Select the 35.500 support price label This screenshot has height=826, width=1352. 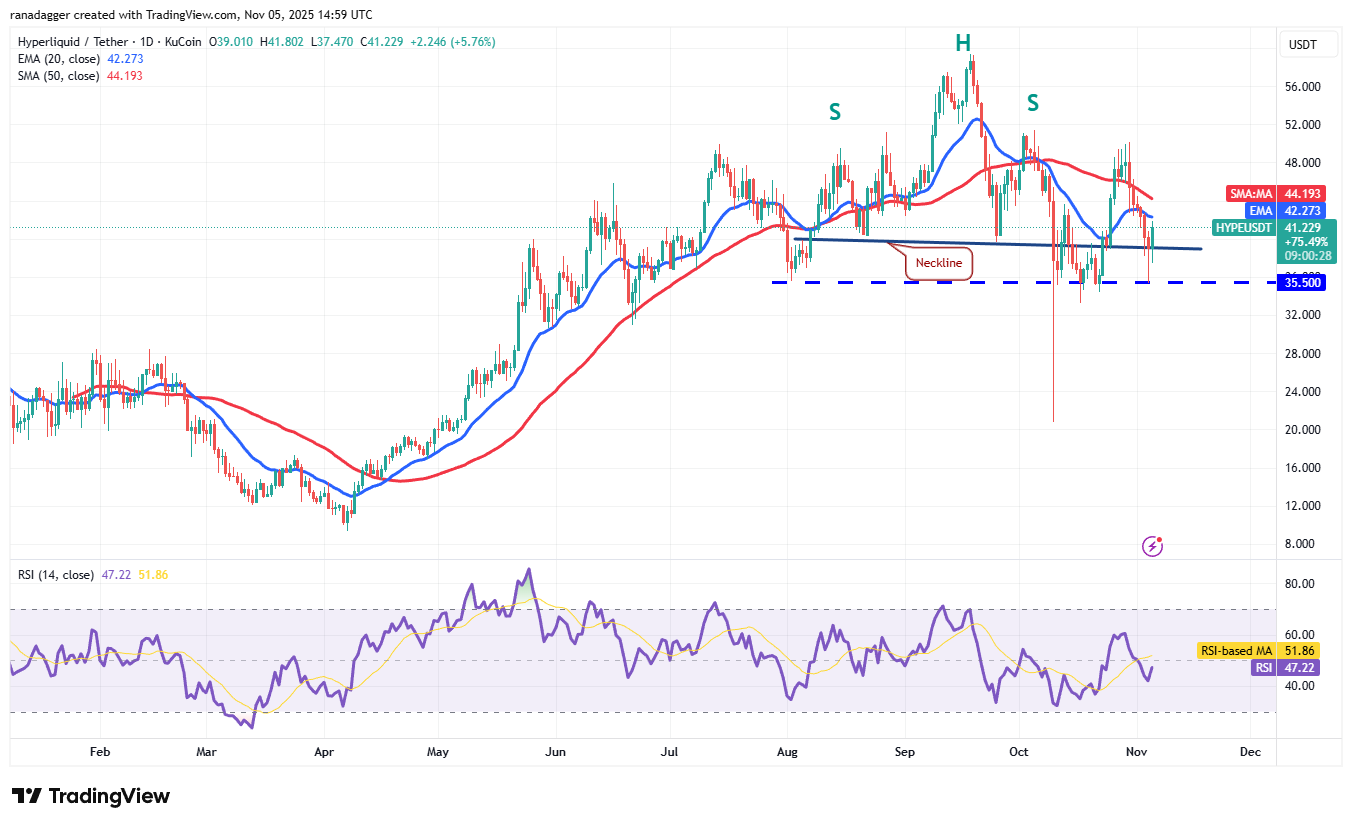point(1305,283)
